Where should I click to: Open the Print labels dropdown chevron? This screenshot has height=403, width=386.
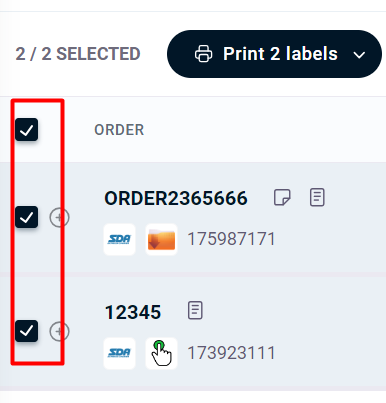(359, 54)
